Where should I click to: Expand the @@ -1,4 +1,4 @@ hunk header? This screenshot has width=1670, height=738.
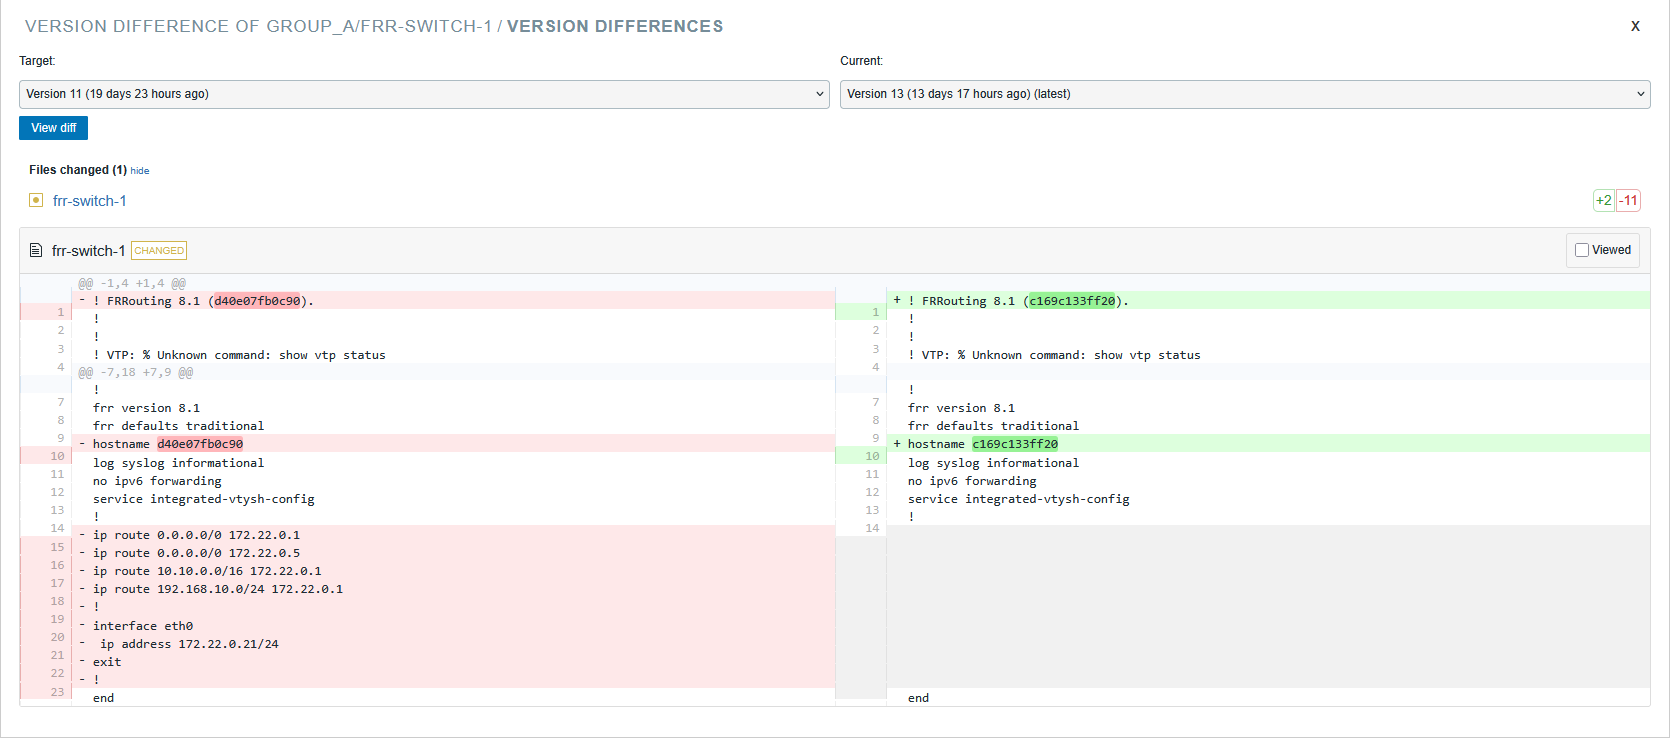(x=132, y=283)
